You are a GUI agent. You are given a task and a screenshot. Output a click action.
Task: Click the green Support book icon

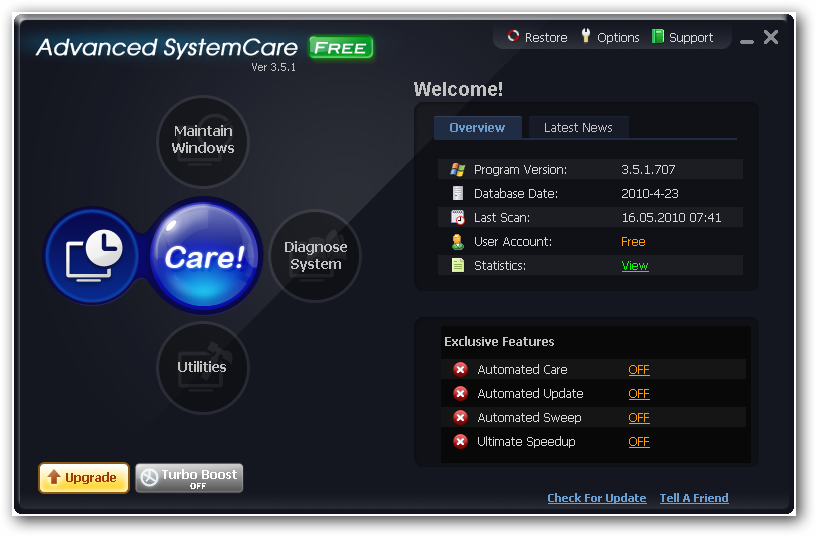tap(658, 36)
